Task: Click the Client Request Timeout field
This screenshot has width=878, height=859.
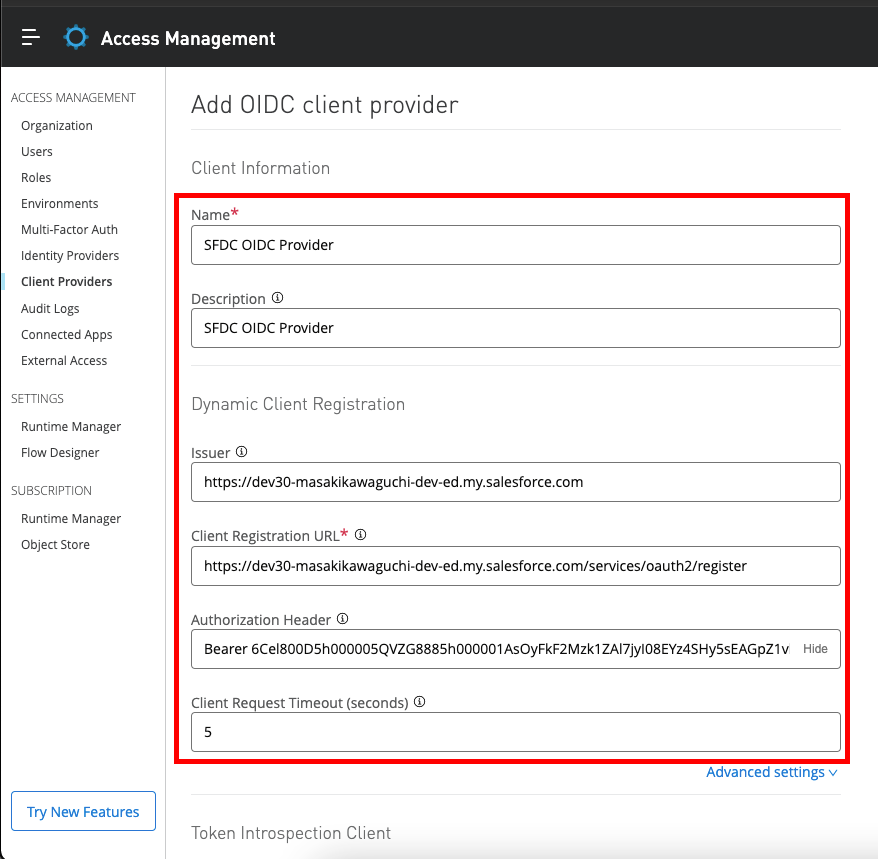Action: [515, 732]
